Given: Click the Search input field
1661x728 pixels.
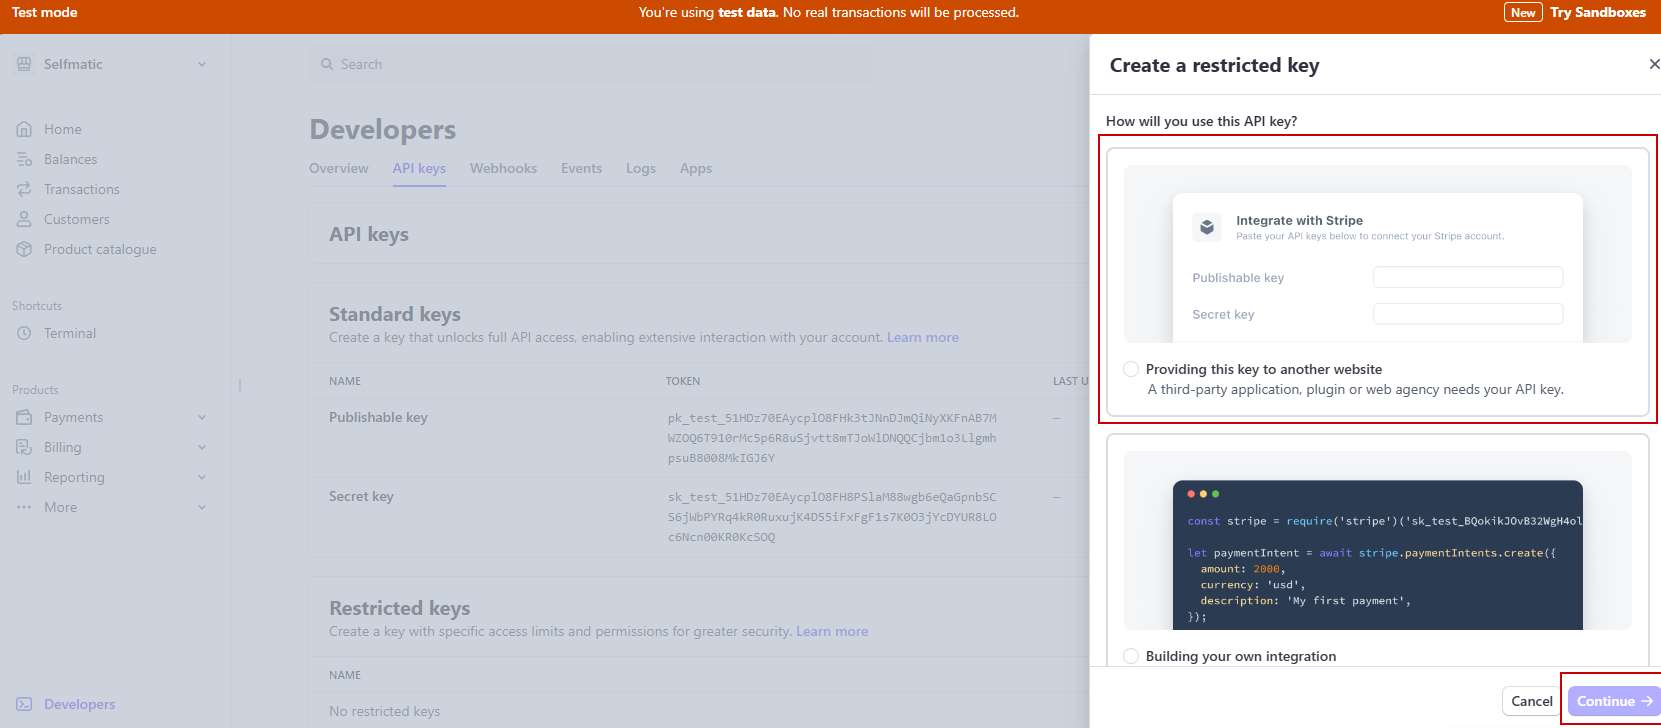Looking at the screenshot, I should [x=590, y=64].
